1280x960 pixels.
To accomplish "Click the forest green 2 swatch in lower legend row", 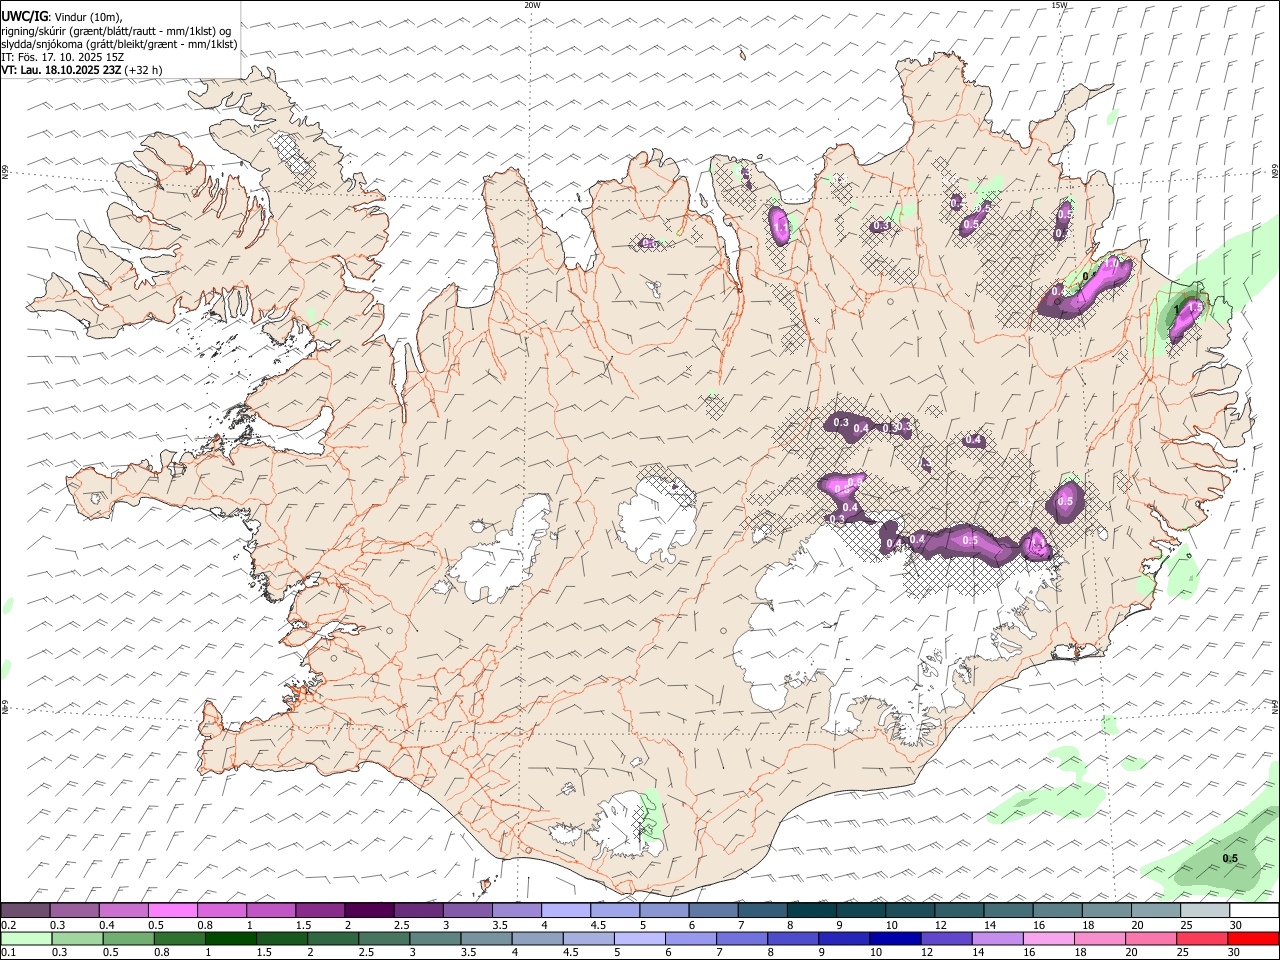I will coord(333,939).
